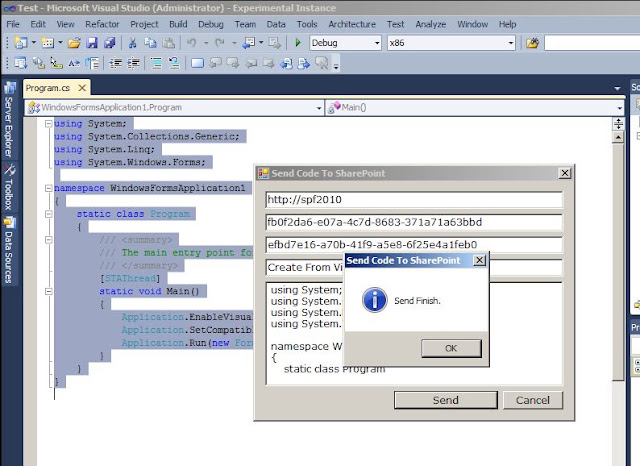Open the Architecture menu
Viewport: 640px width, 466px height.
(352, 24)
